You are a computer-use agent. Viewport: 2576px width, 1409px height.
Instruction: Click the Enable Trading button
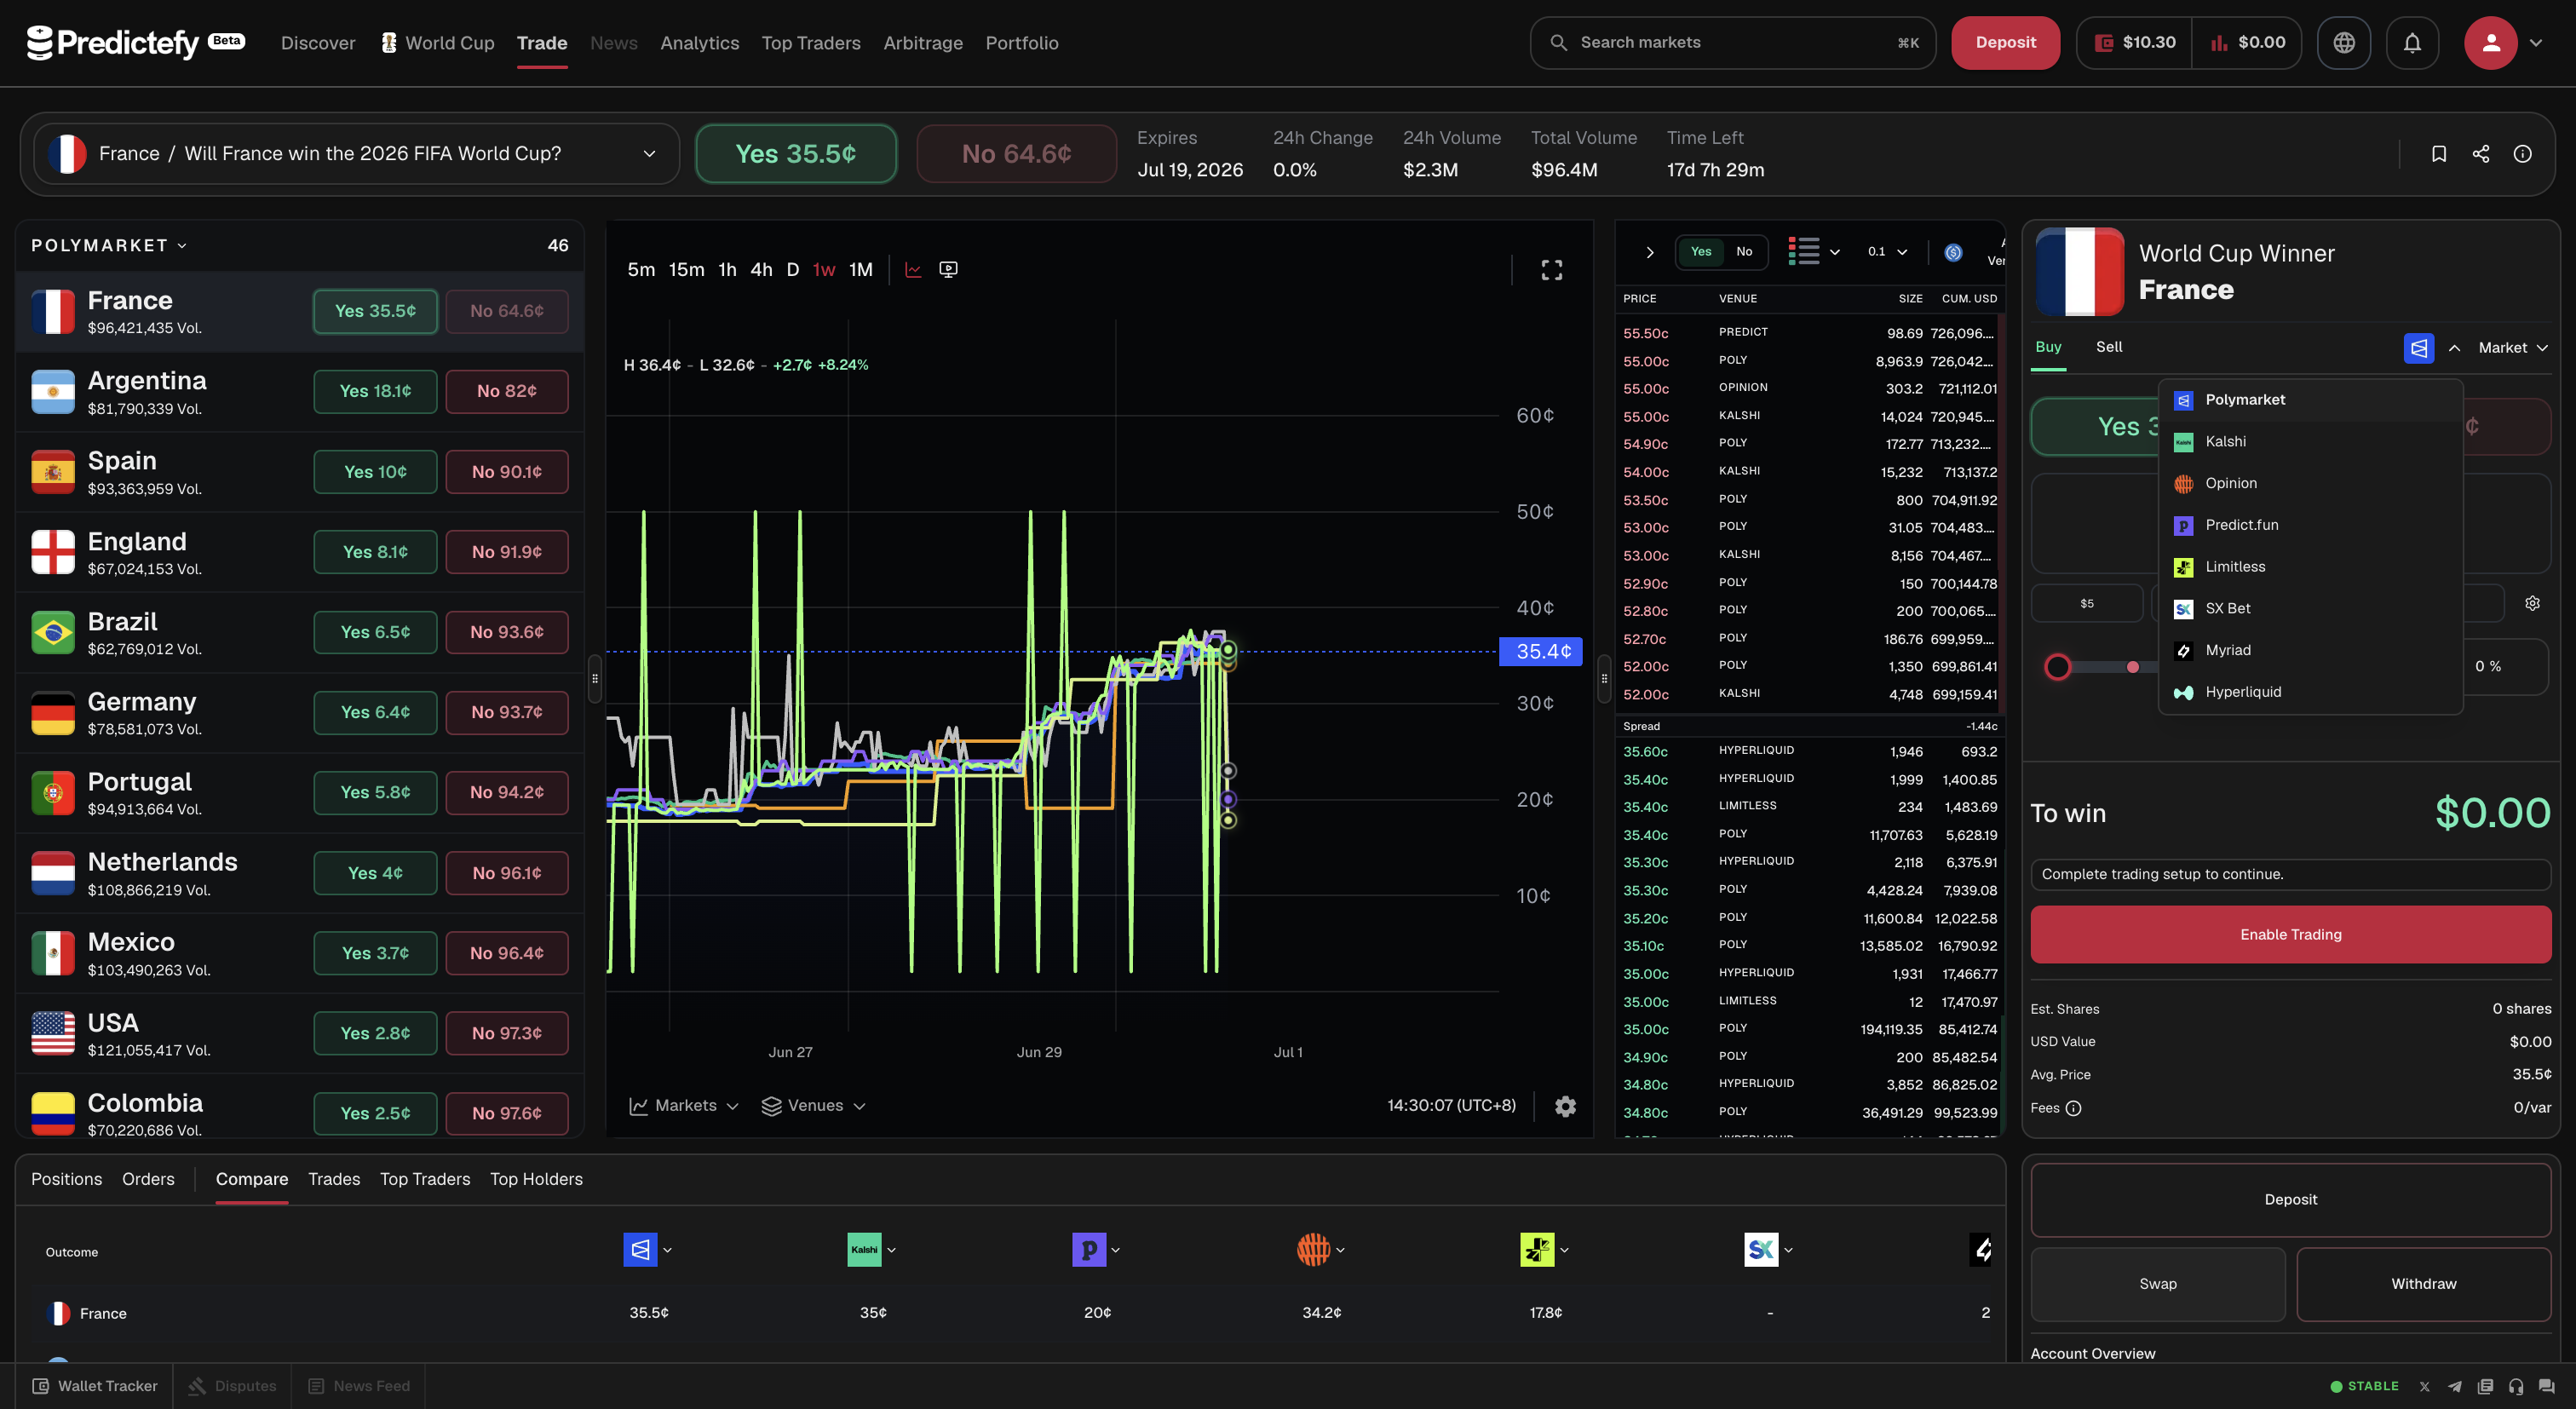point(2290,935)
